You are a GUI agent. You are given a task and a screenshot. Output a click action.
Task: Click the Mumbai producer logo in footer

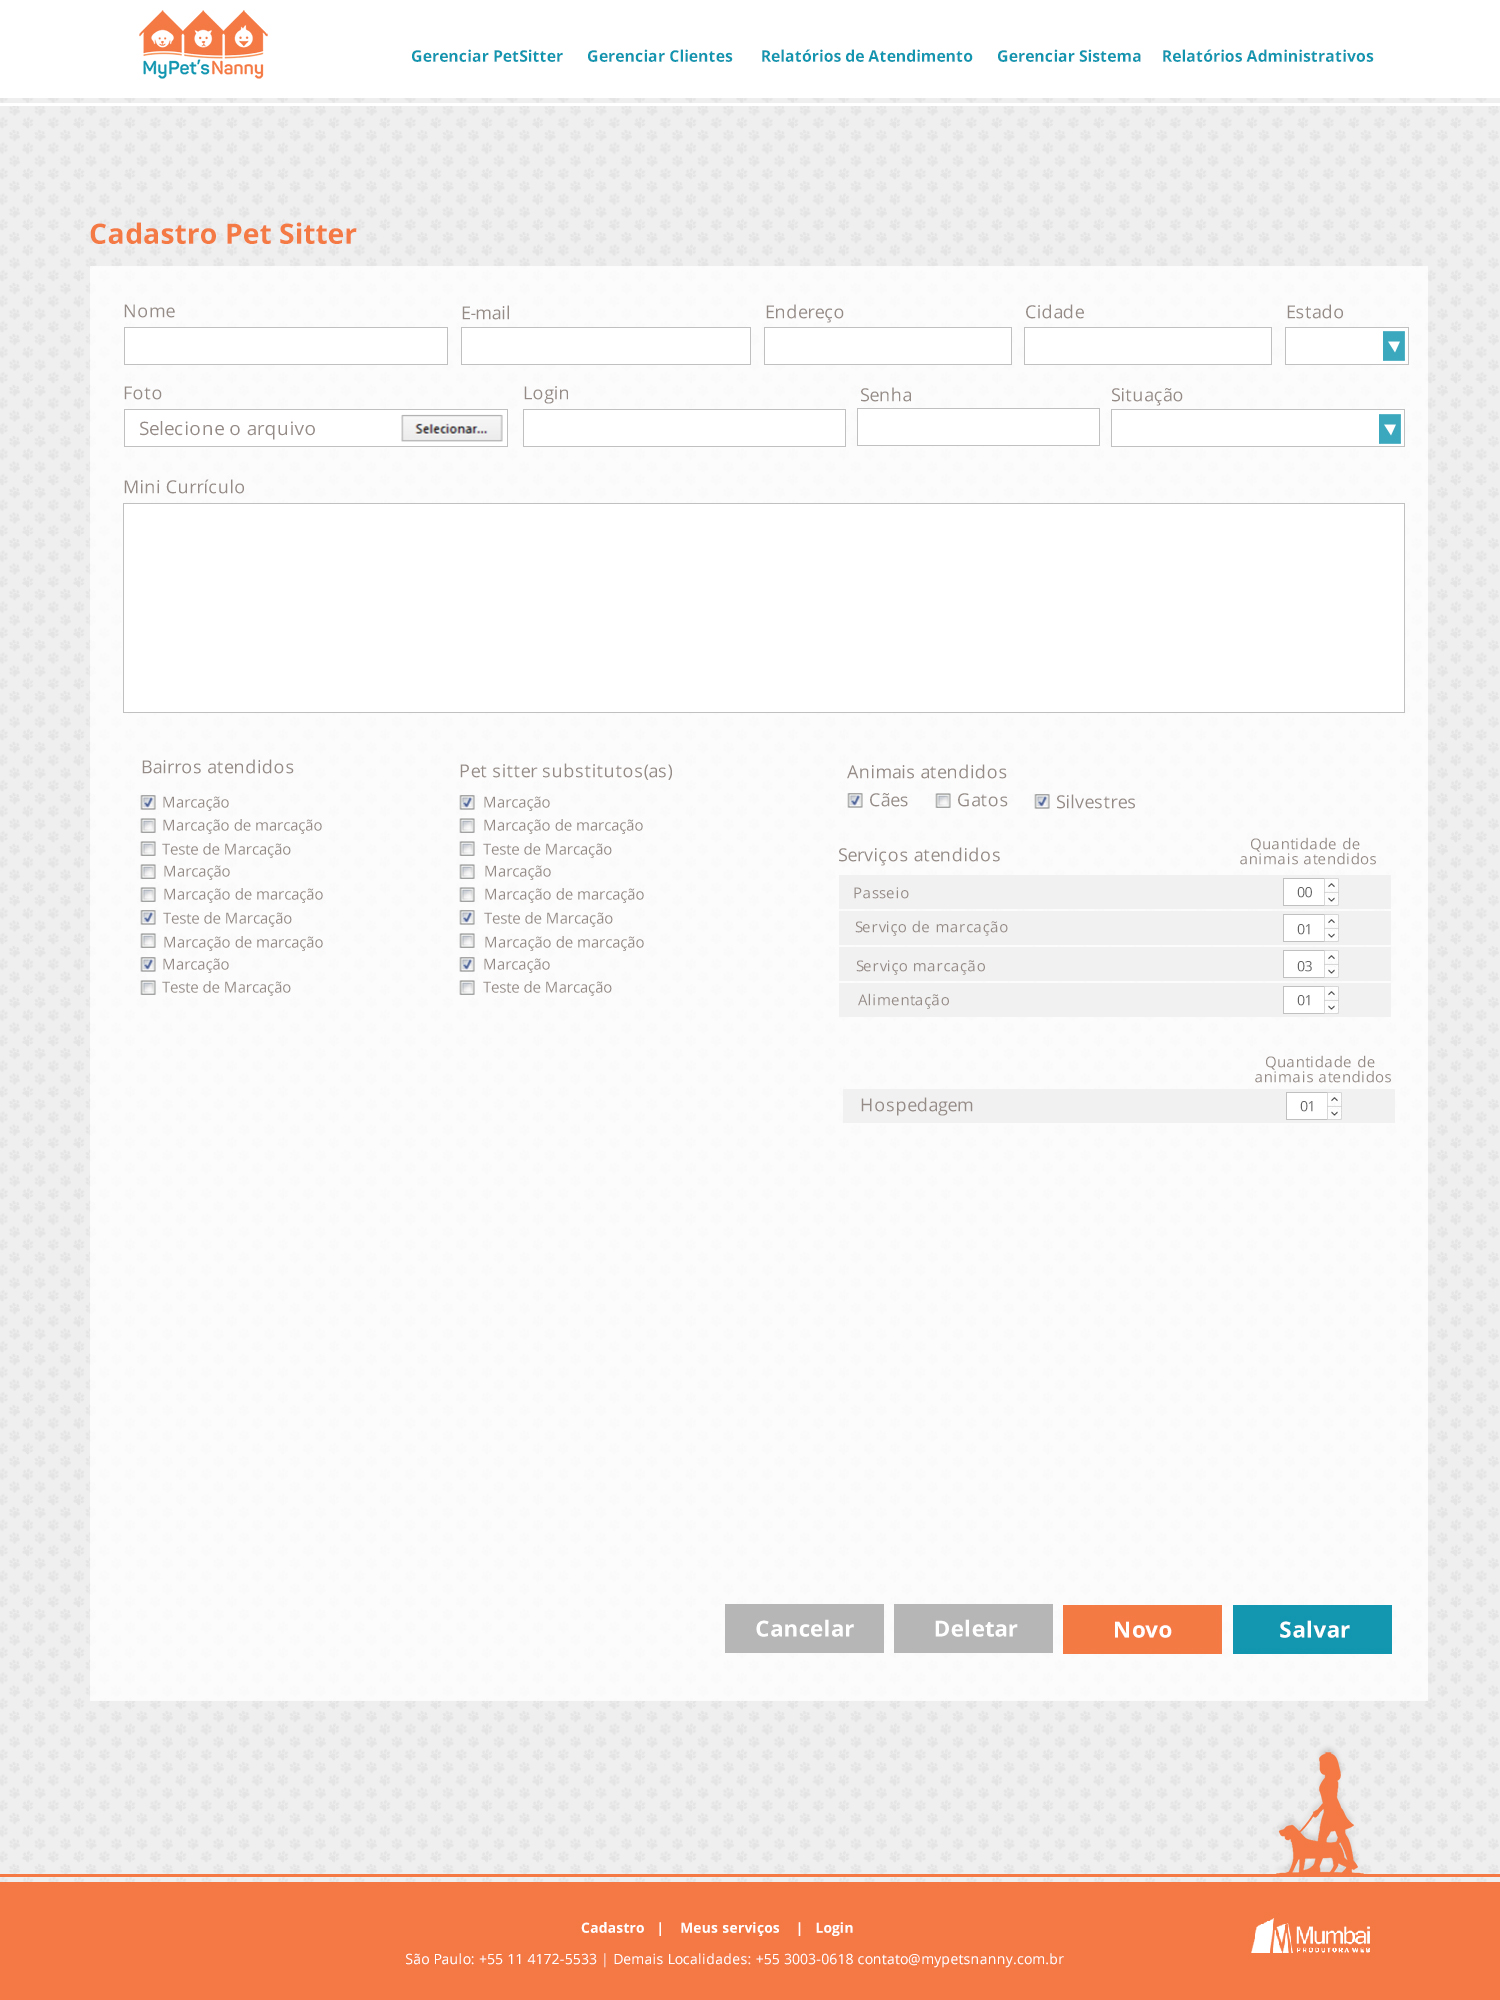tap(1311, 1937)
